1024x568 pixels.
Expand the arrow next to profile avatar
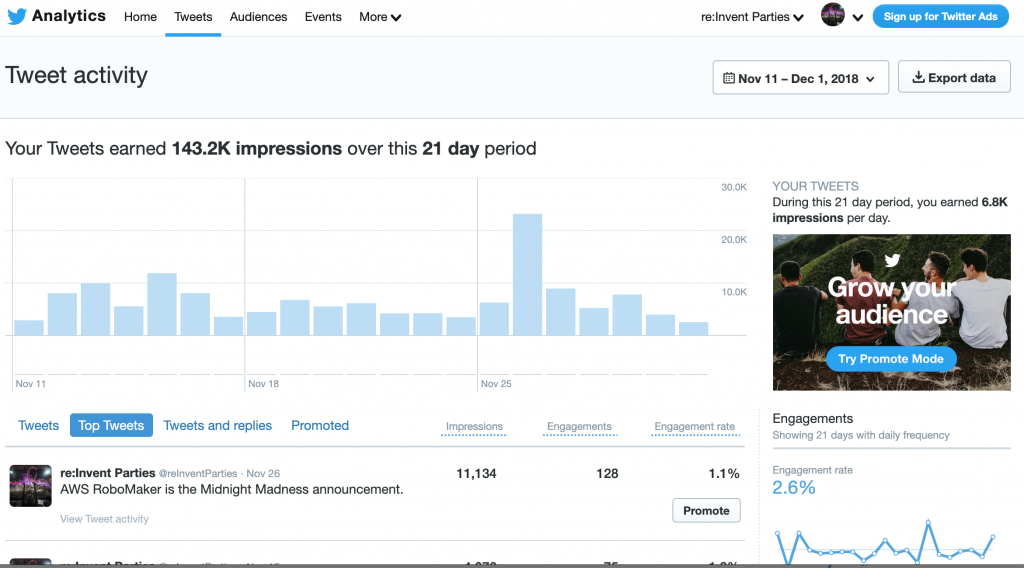tap(858, 18)
